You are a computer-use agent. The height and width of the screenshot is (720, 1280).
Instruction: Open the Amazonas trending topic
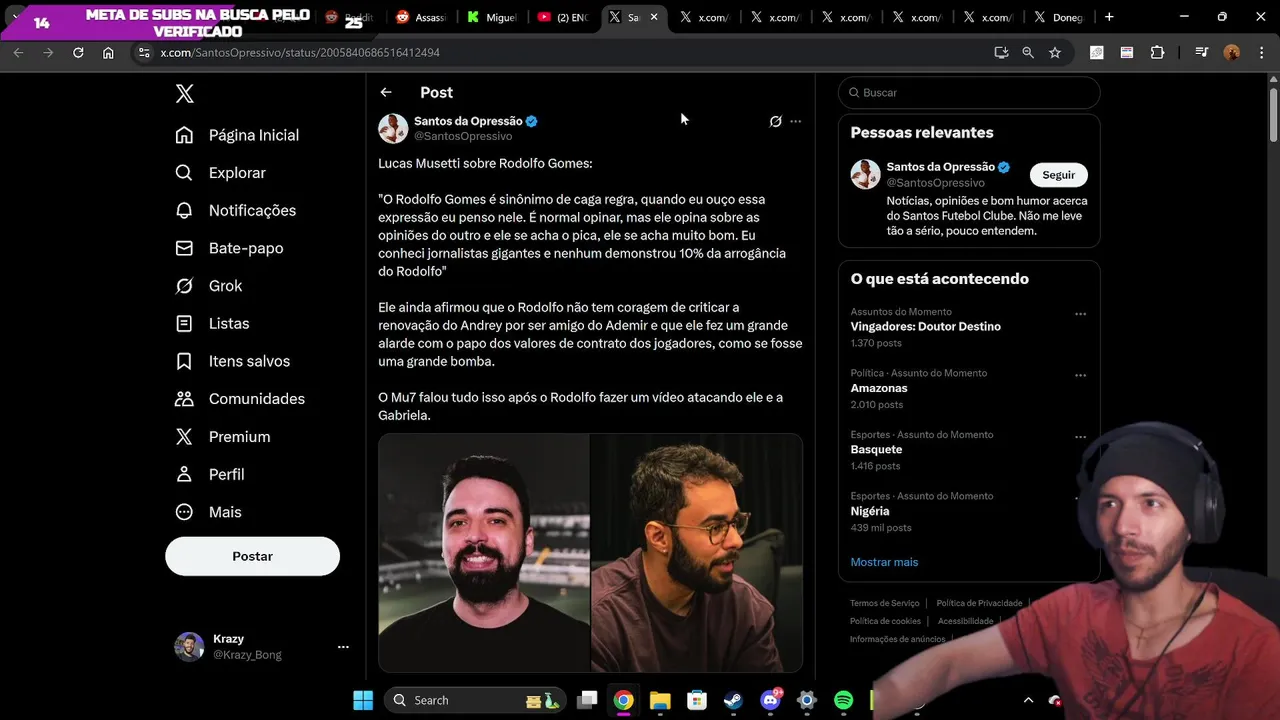point(879,388)
